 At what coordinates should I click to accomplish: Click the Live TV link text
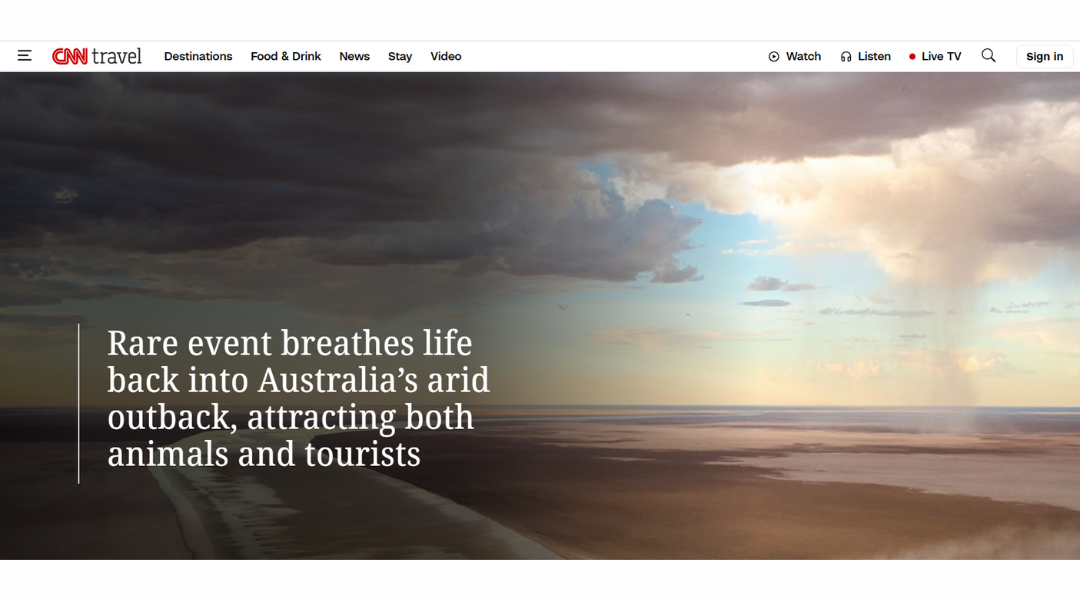[941, 56]
